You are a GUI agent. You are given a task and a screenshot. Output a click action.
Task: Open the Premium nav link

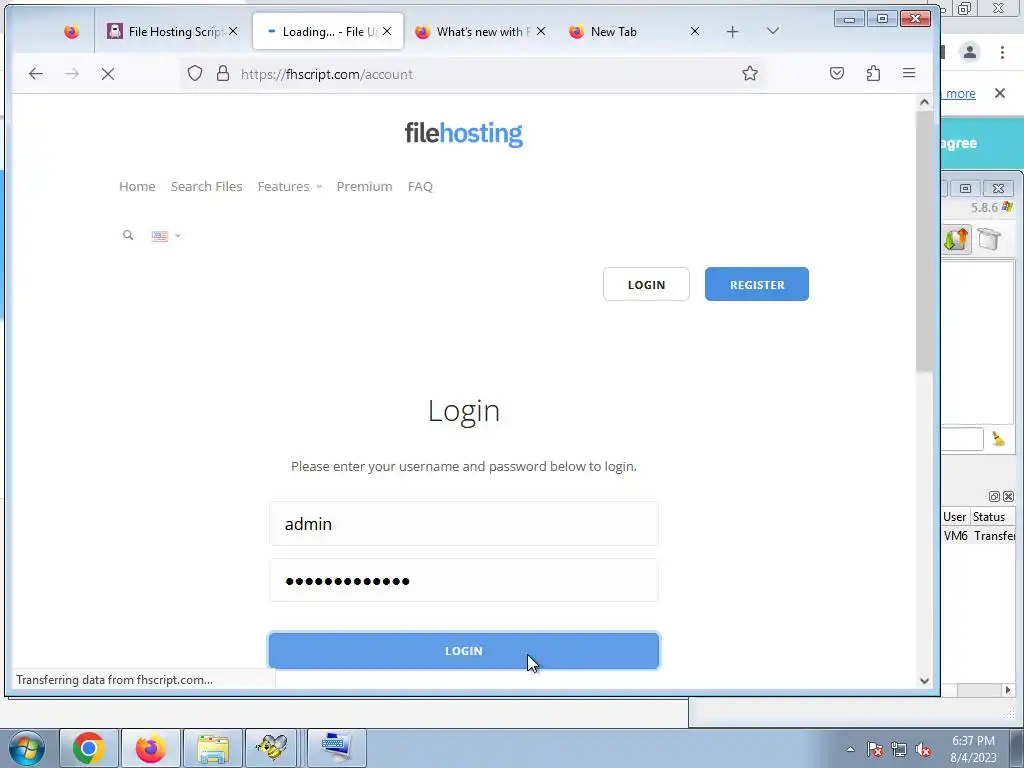tap(364, 186)
